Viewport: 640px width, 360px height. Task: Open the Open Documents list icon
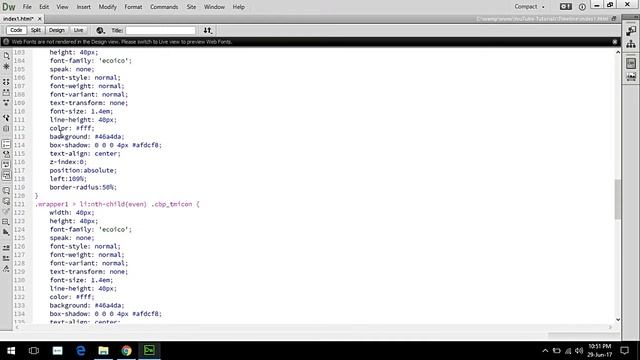[x=6, y=56]
